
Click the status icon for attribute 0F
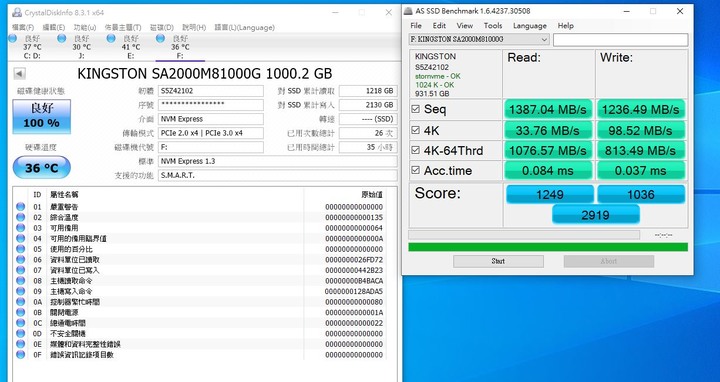pos(21,354)
